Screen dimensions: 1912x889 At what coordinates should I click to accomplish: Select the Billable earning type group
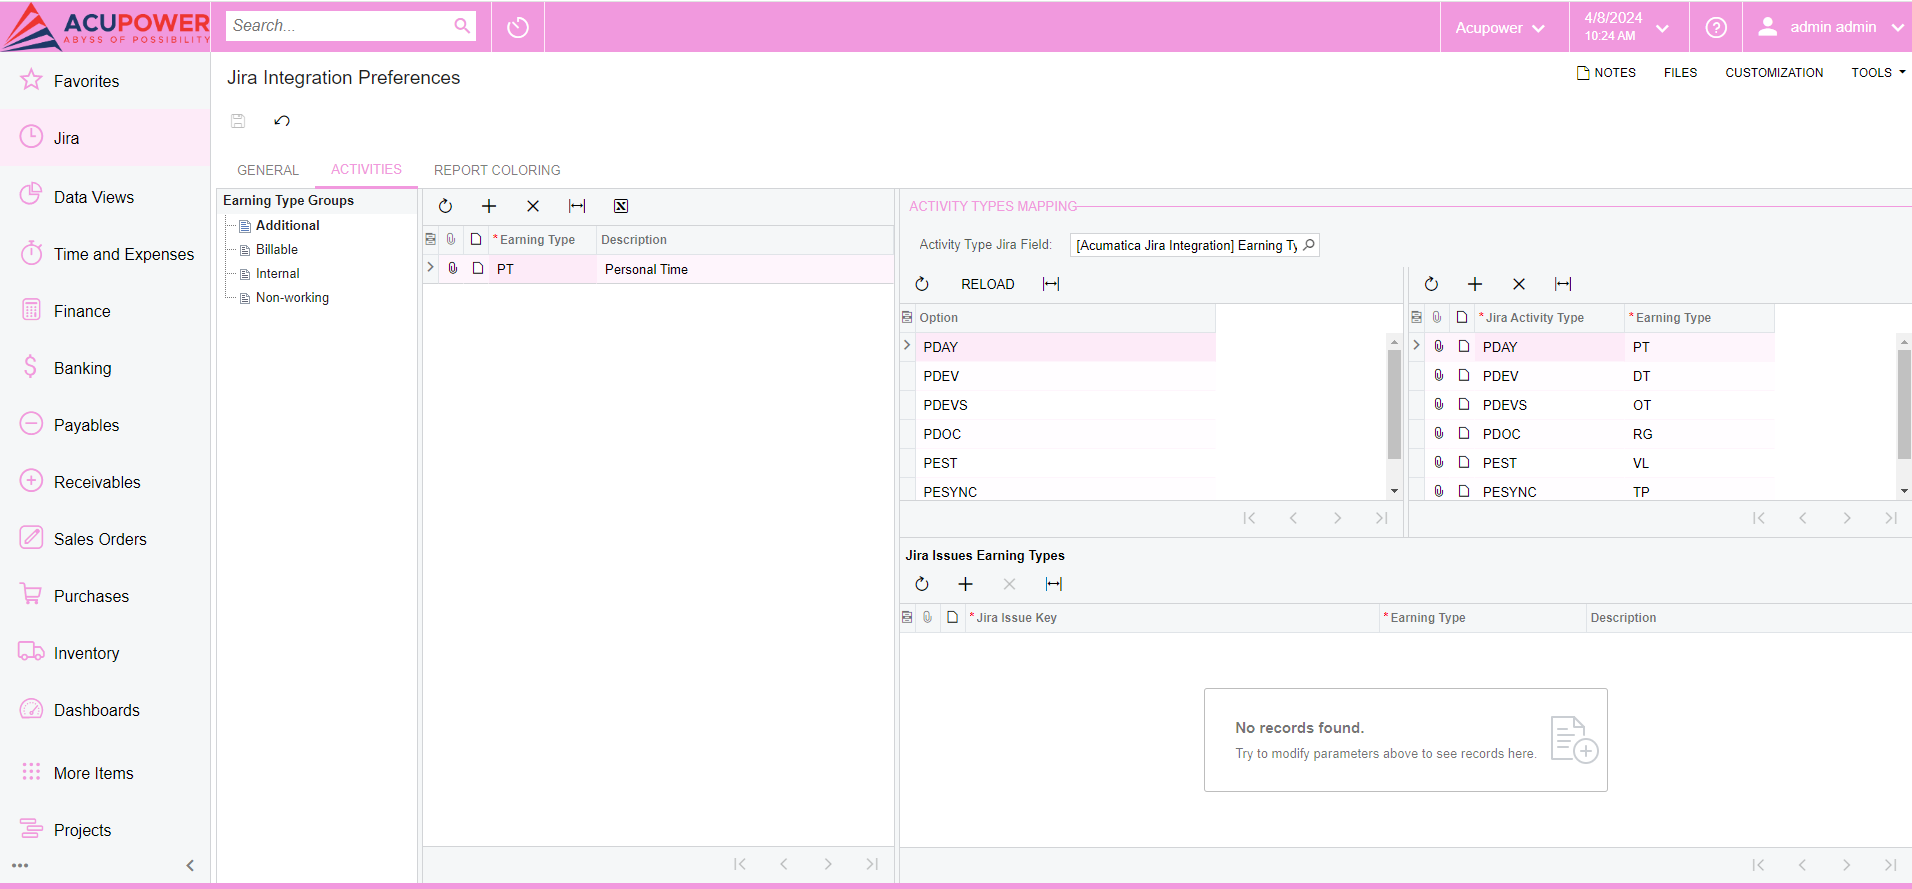pyautogui.click(x=277, y=250)
